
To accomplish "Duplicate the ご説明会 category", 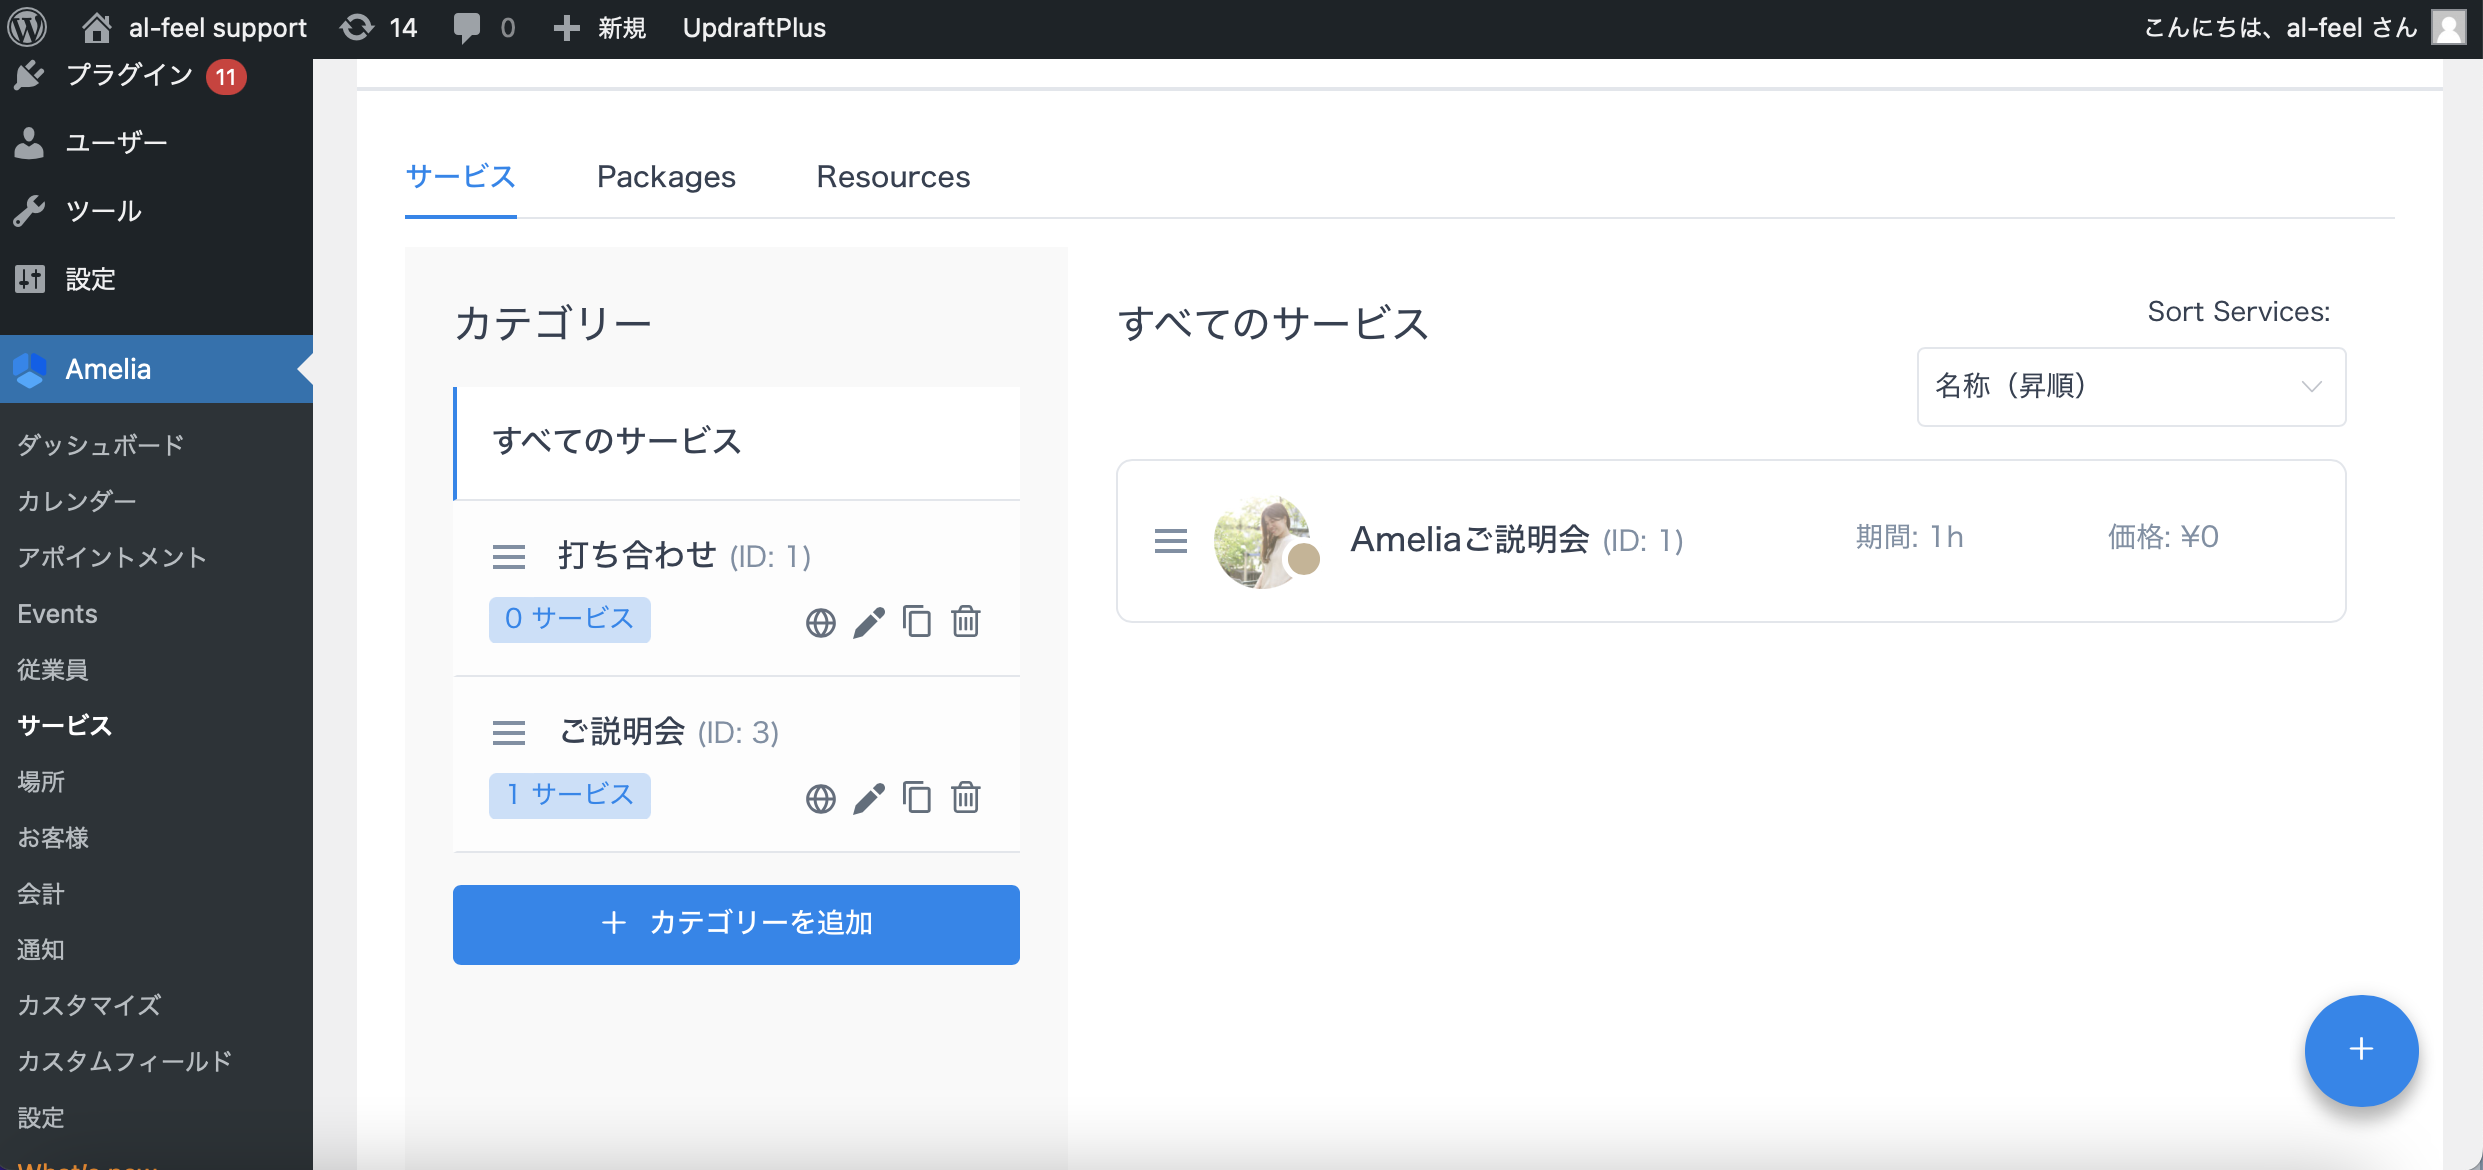I will tap(916, 797).
